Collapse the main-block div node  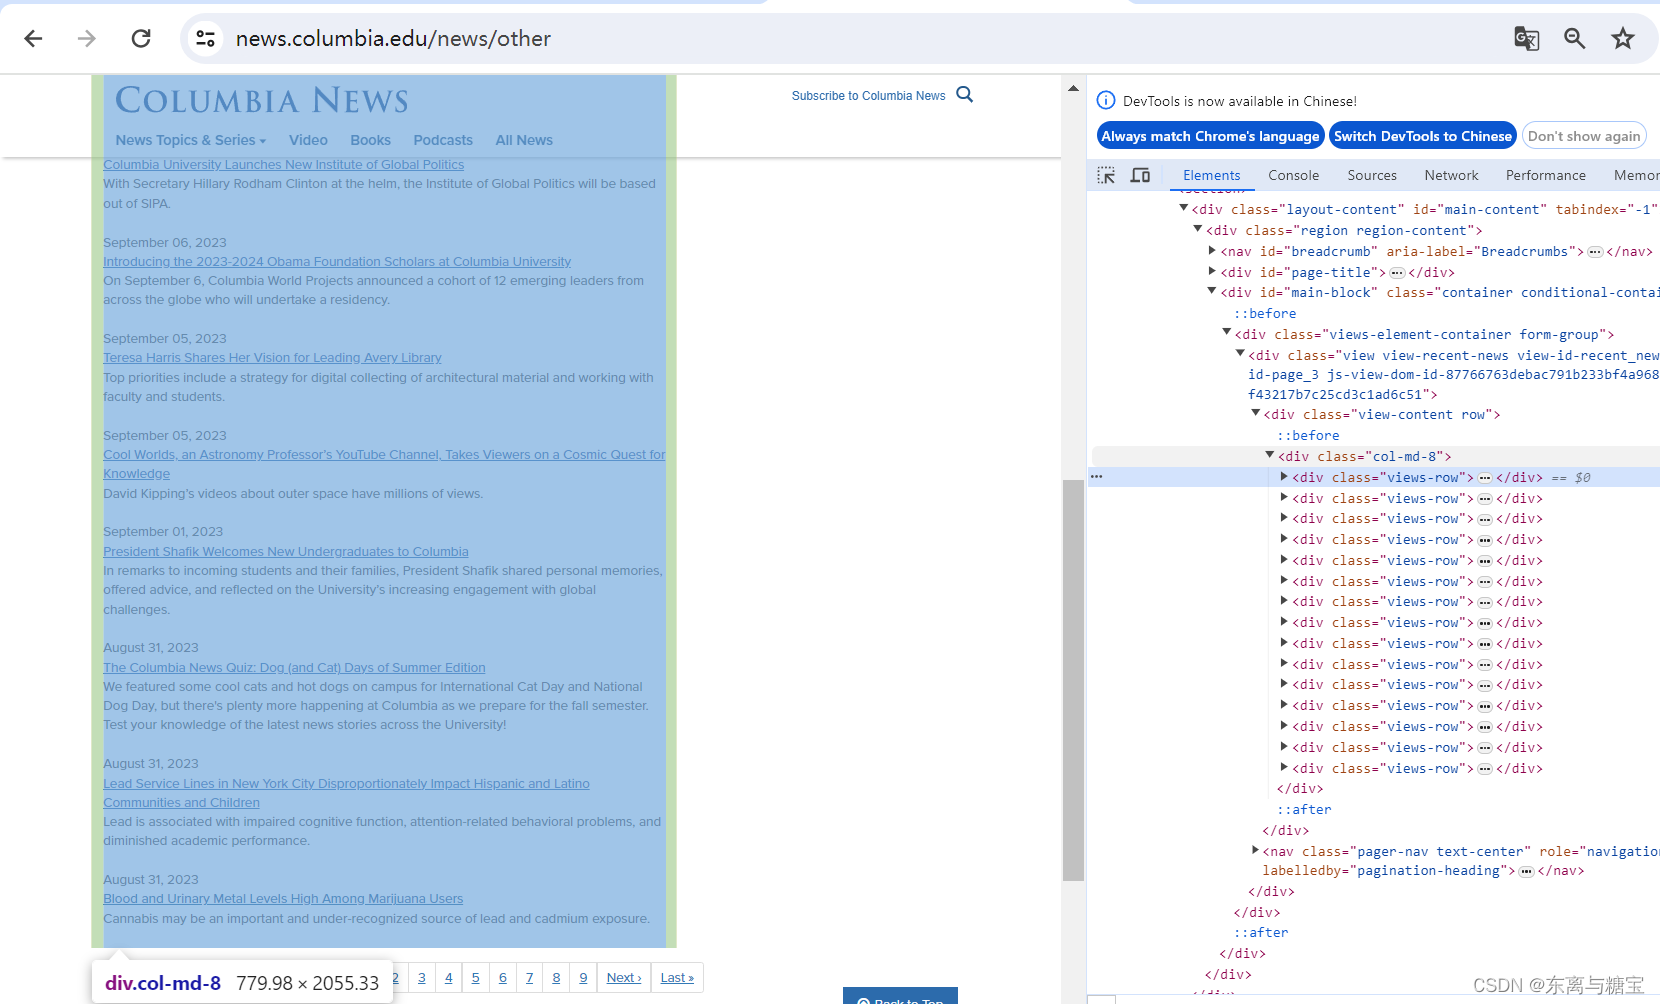1212,291
